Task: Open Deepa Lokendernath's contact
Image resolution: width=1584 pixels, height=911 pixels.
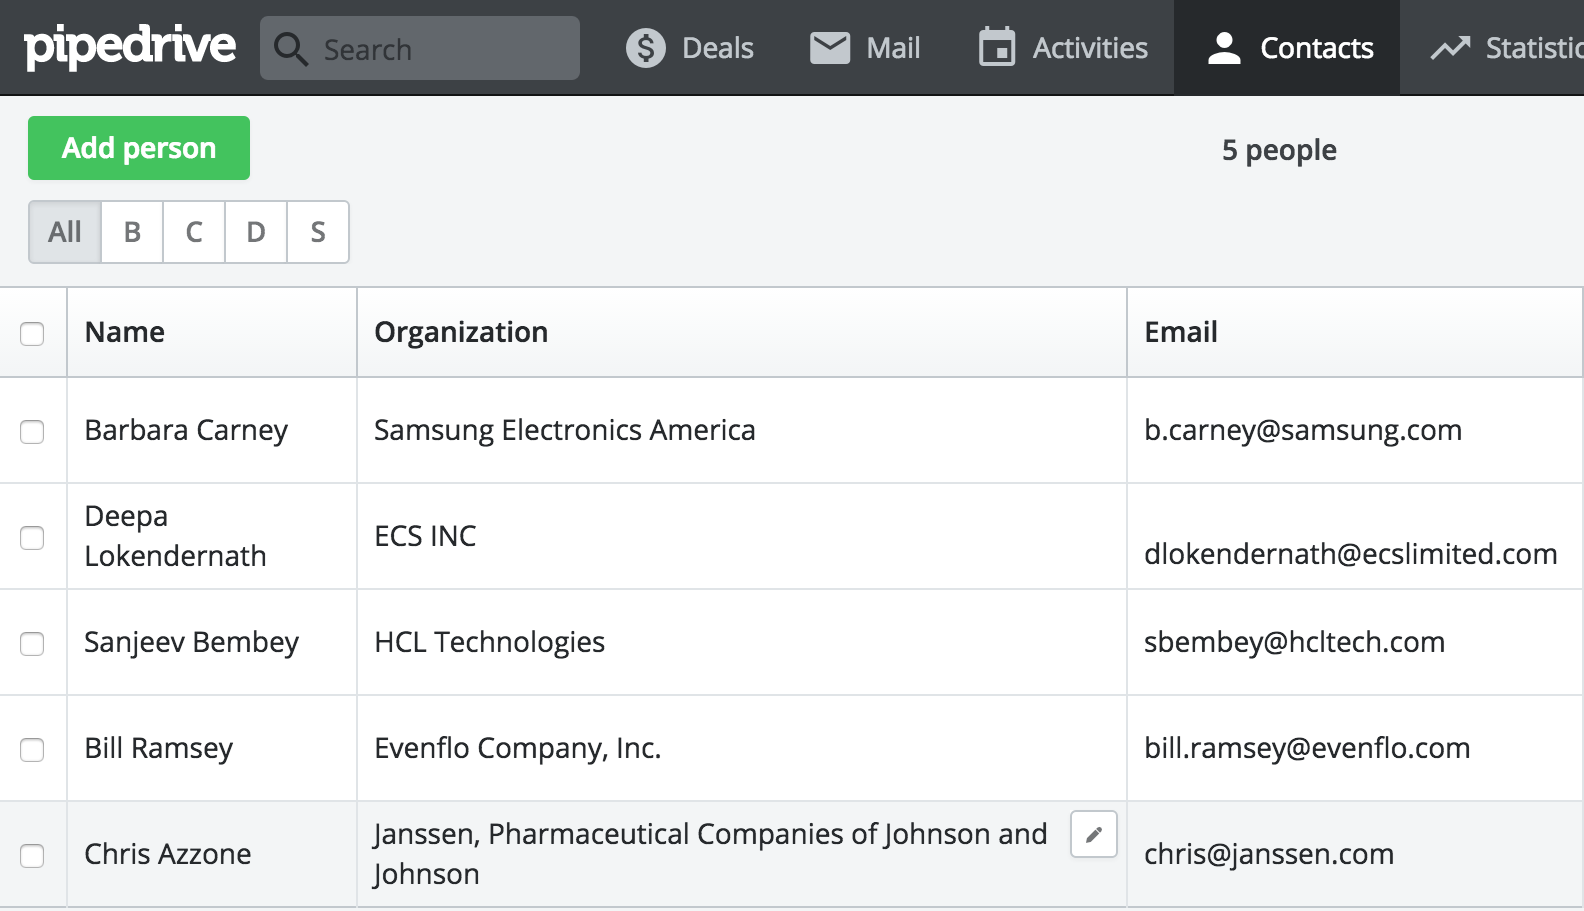Action: [175, 536]
